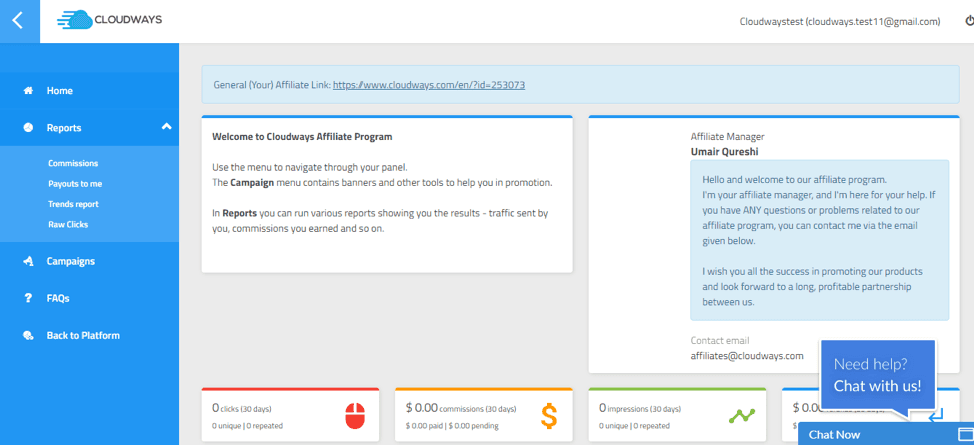
Task: Click the Reports pie chart icon
Action: point(28,128)
